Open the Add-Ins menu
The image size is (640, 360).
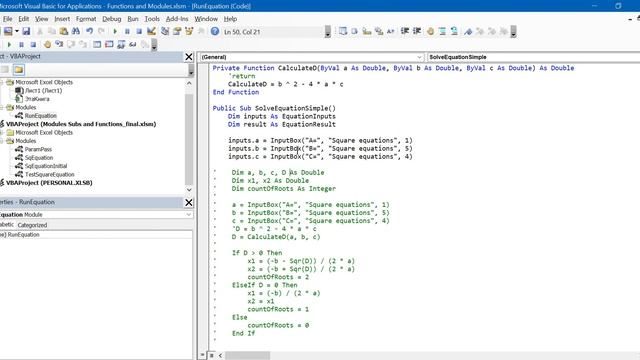tap(177, 19)
